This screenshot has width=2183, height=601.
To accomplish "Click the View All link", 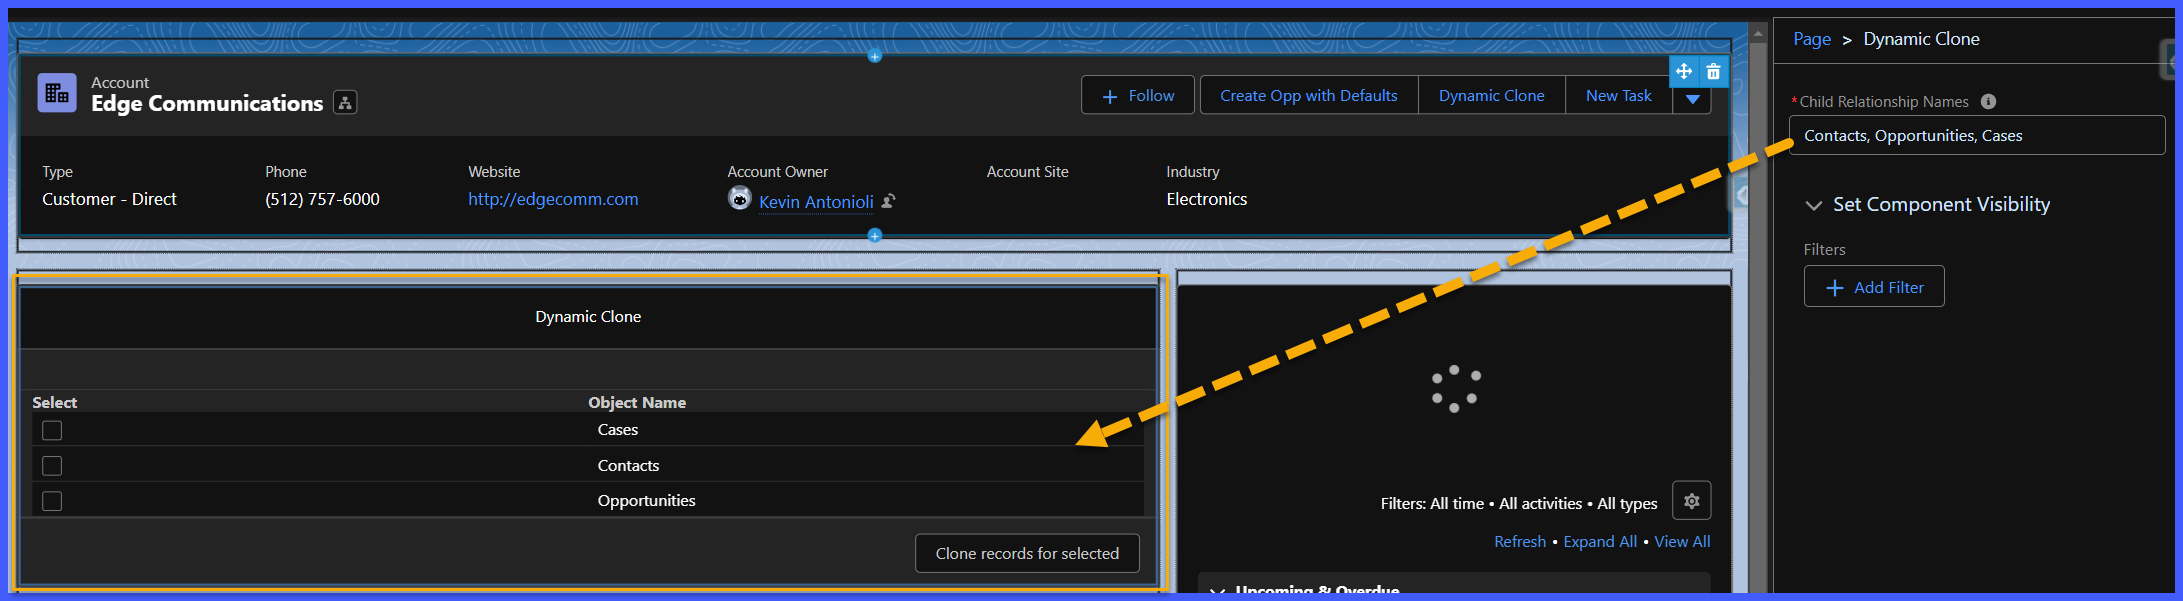I will pyautogui.click(x=1682, y=541).
